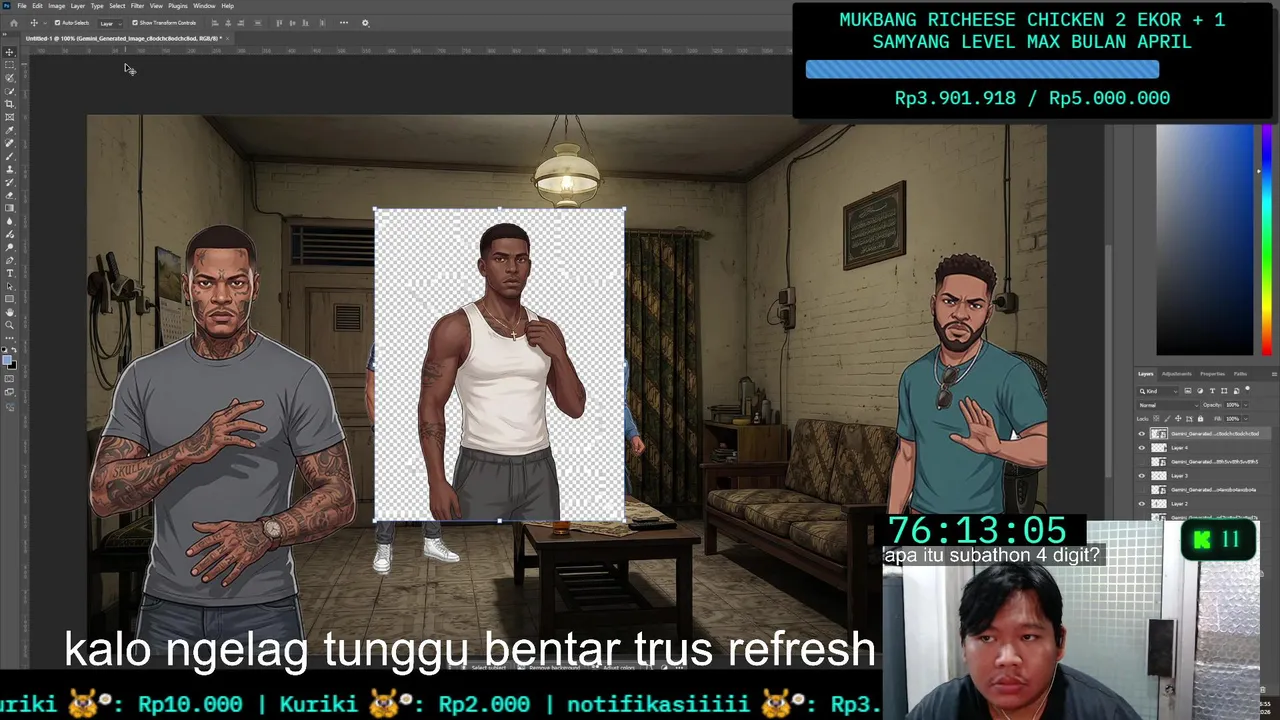Open the Normal blend mode dropdown
Screen dimensions: 1280x720
click(x=1168, y=405)
